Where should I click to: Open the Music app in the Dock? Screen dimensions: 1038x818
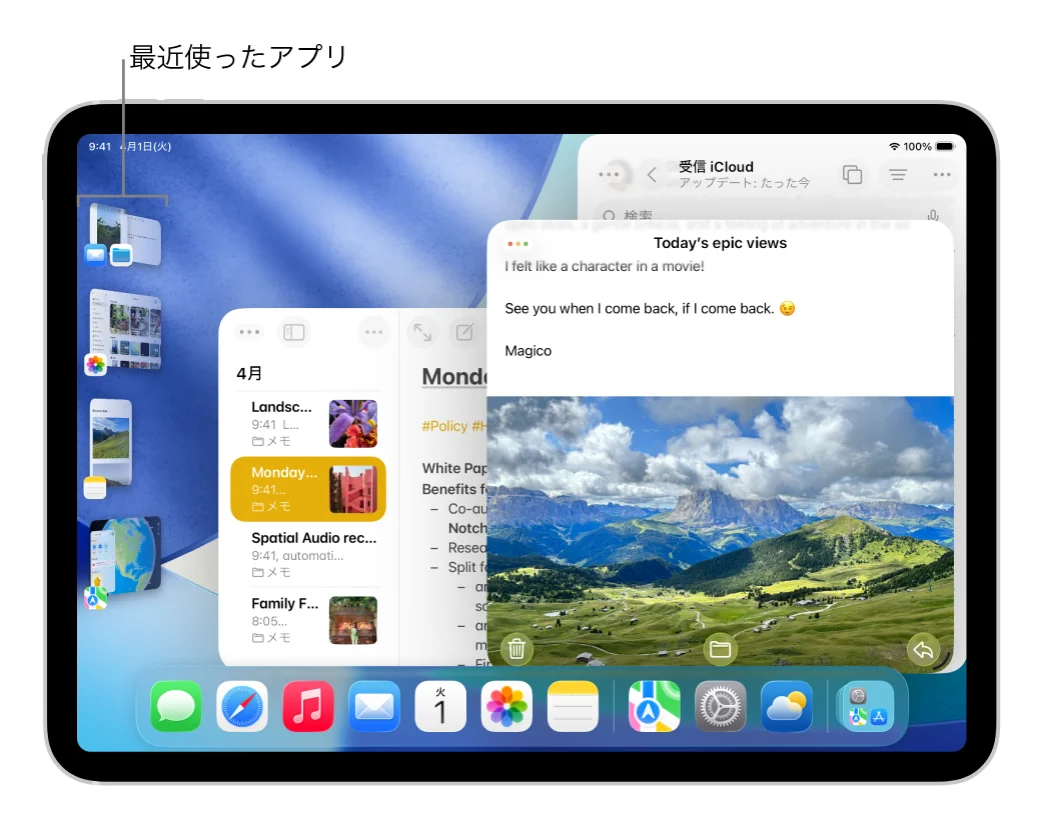308,707
